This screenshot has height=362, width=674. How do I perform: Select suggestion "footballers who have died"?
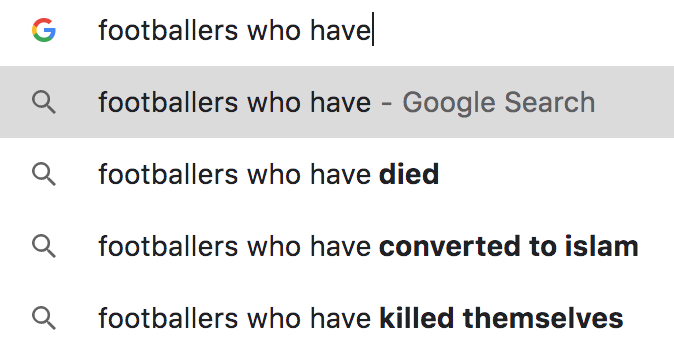point(337,174)
